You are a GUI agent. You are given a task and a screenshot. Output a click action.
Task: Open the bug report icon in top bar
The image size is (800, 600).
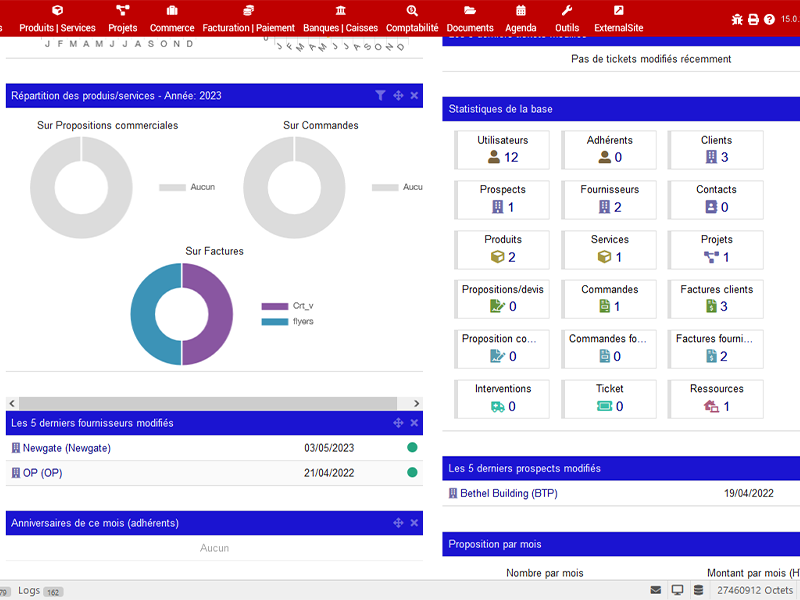pos(737,19)
